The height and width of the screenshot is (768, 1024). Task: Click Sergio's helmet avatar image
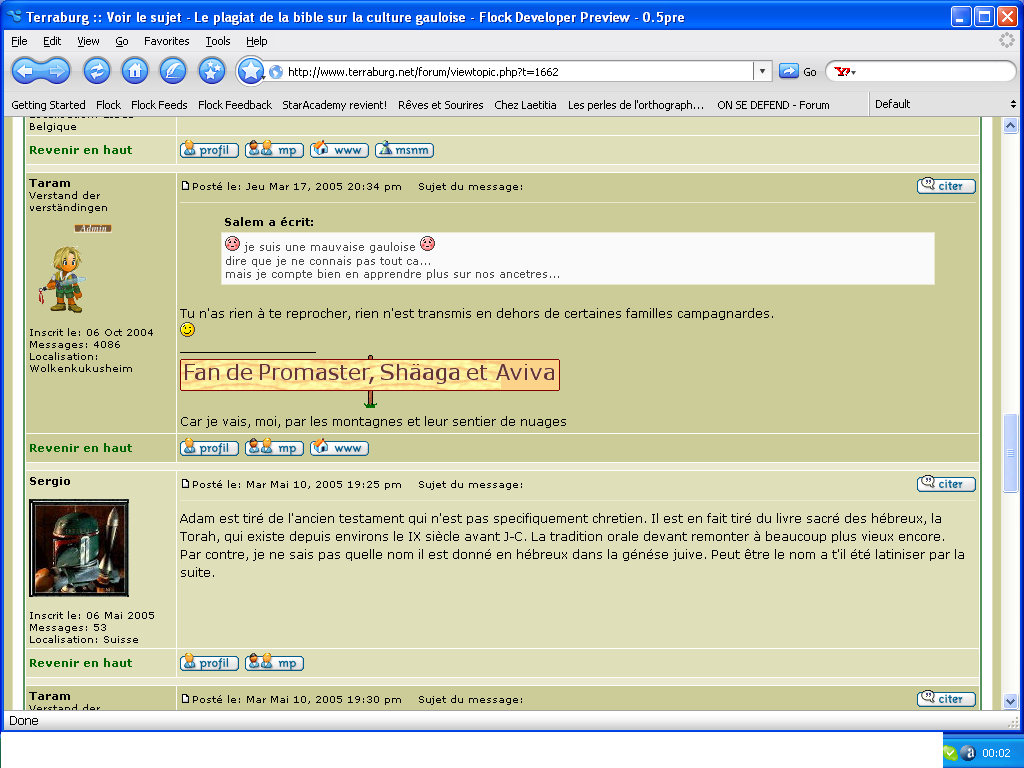point(79,548)
